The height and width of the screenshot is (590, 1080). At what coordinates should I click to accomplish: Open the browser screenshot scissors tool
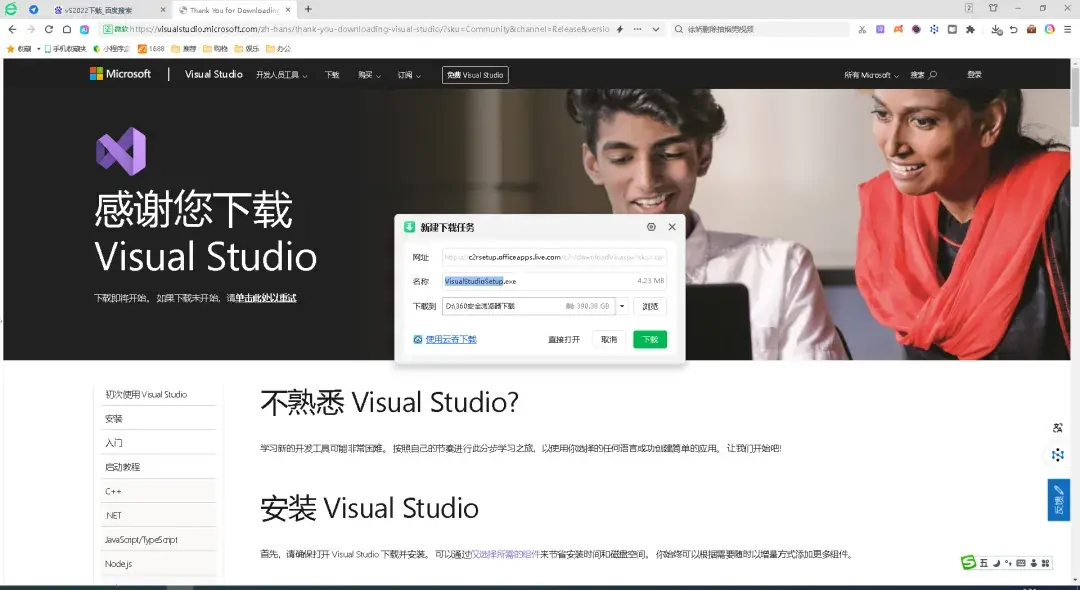[x=863, y=28]
